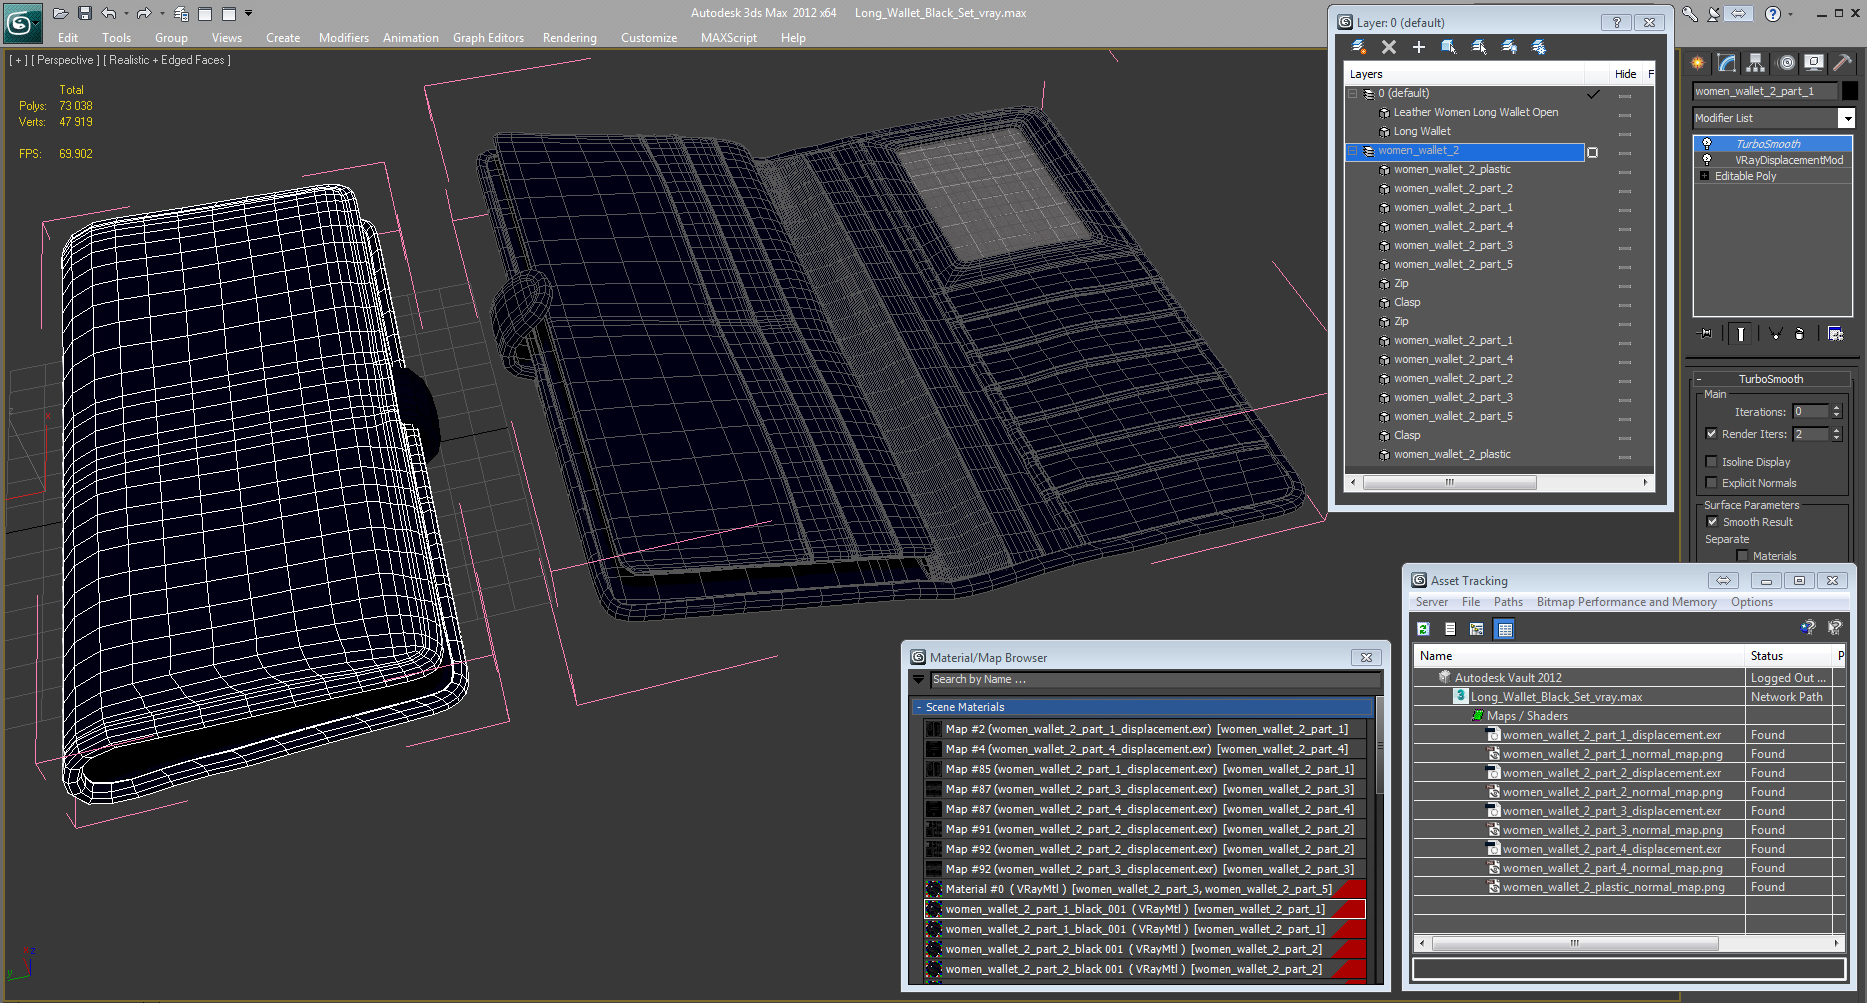Click Add Selected Objects plus icon
Image resolution: width=1867 pixels, height=1003 pixels.
1418,47
